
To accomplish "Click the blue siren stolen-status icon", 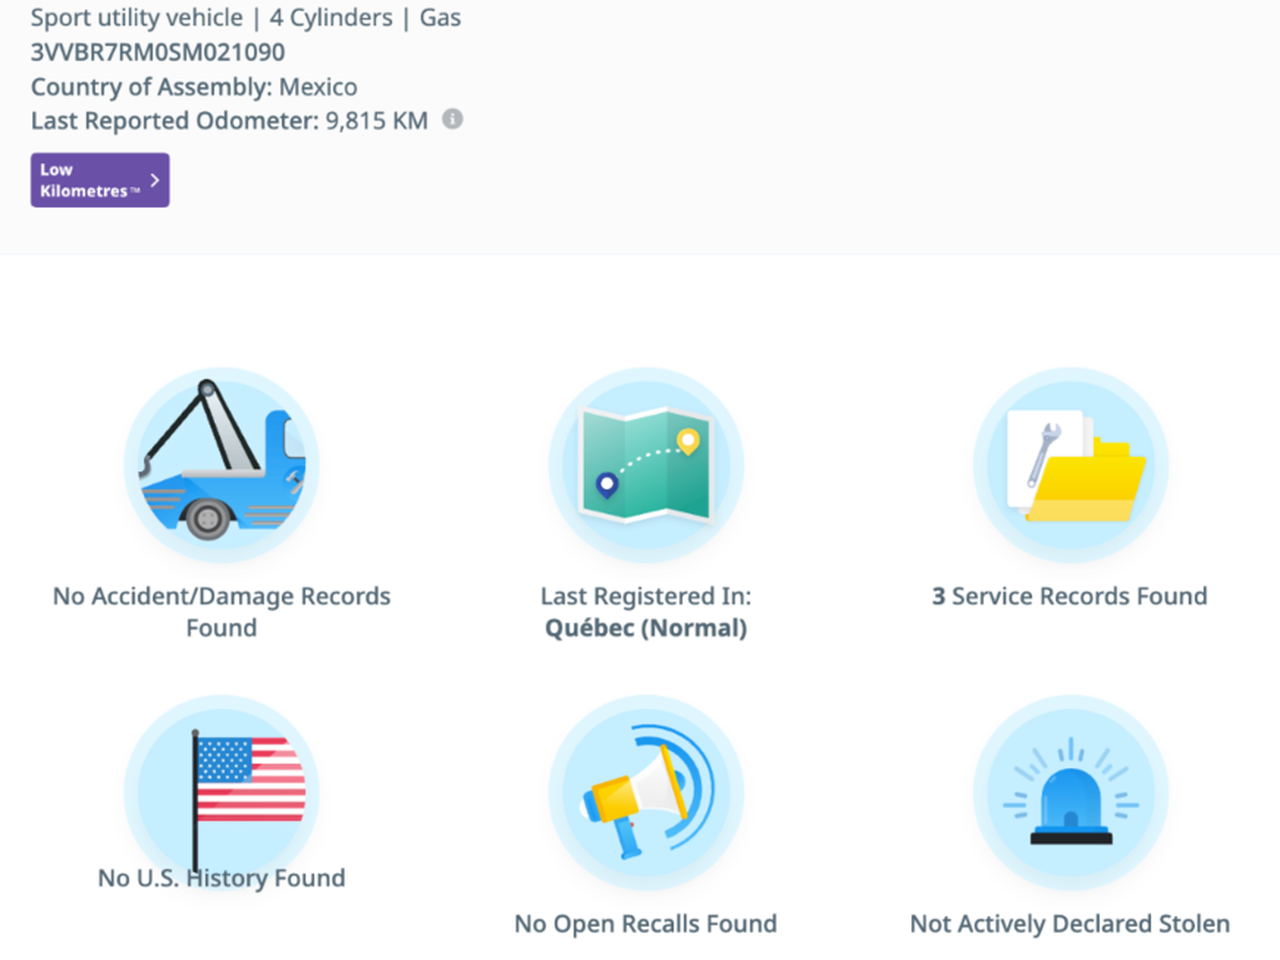I will (1070, 792).
